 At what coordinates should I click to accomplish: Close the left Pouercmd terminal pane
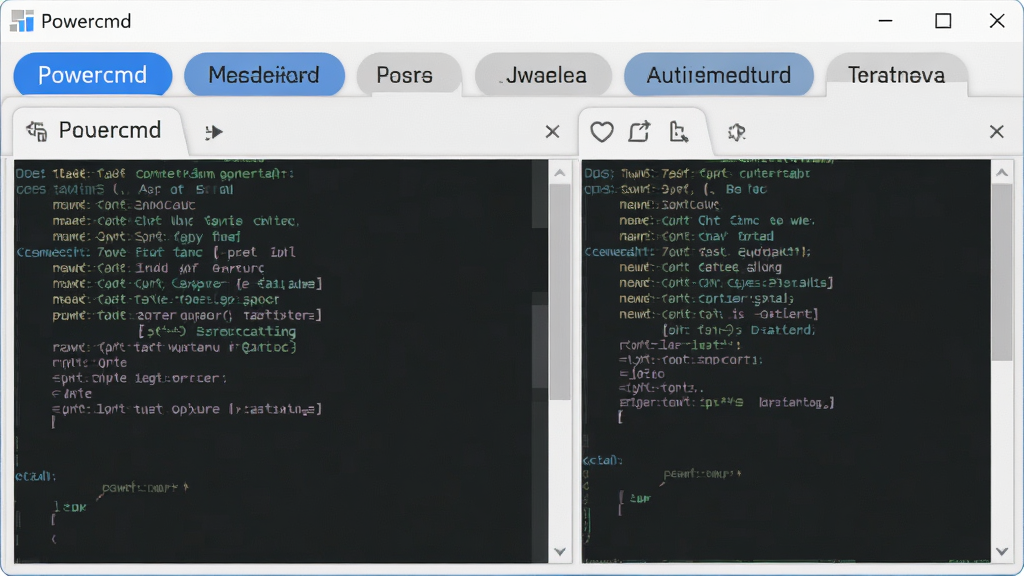point(552,132)
